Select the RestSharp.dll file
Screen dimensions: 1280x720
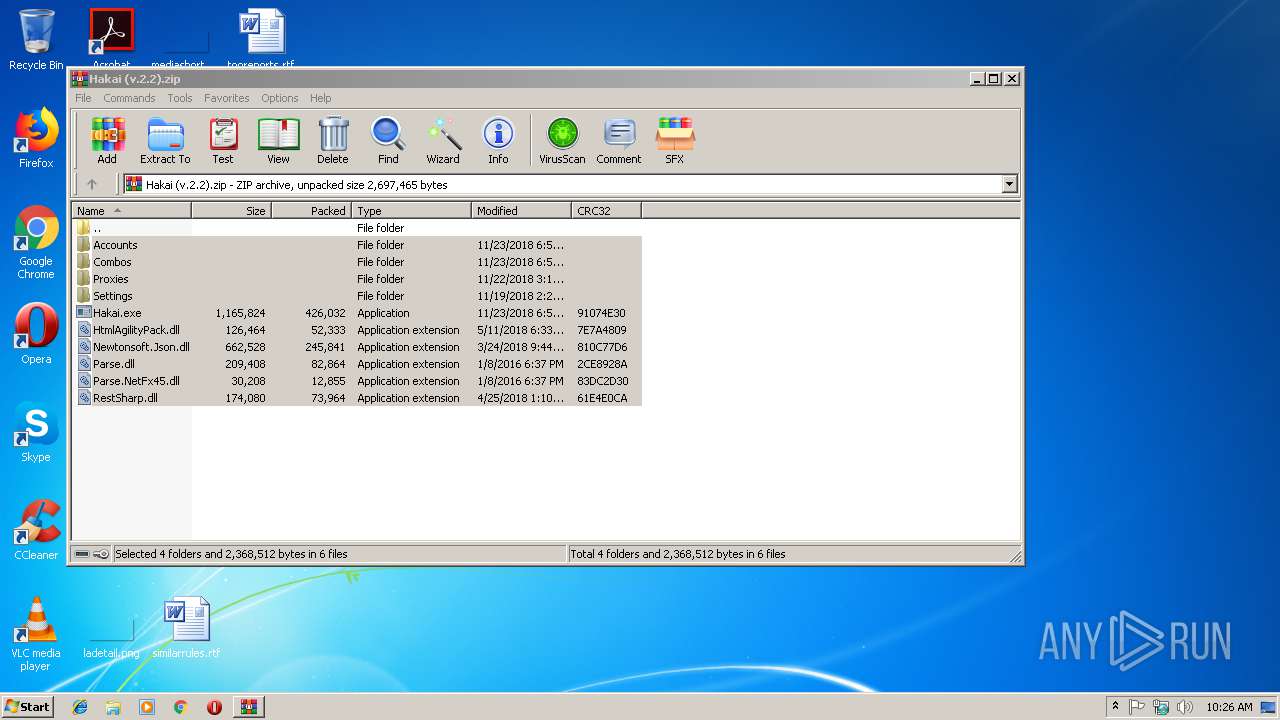(x=356, y=398)
